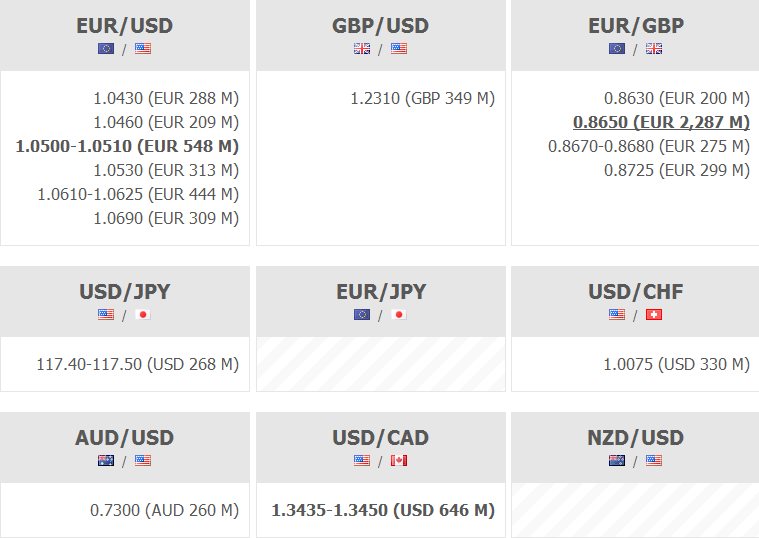
Task: Select the 0.7300 (AUD 260 M) expiry
Action: point(164,510)
